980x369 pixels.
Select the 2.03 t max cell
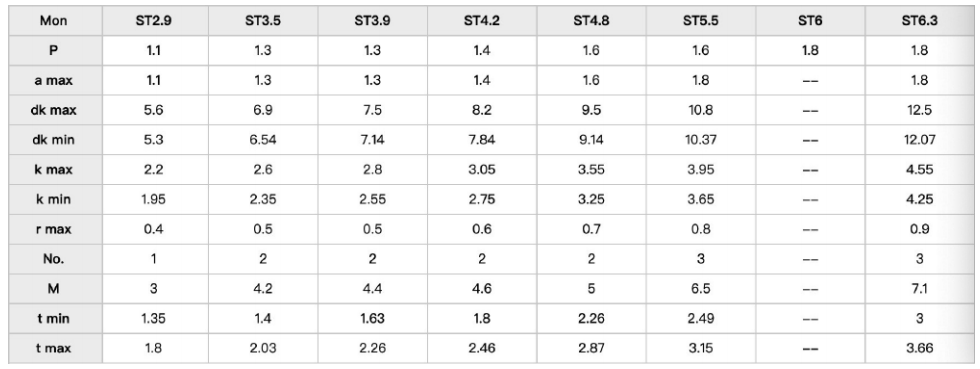click(x=263, y=348)
